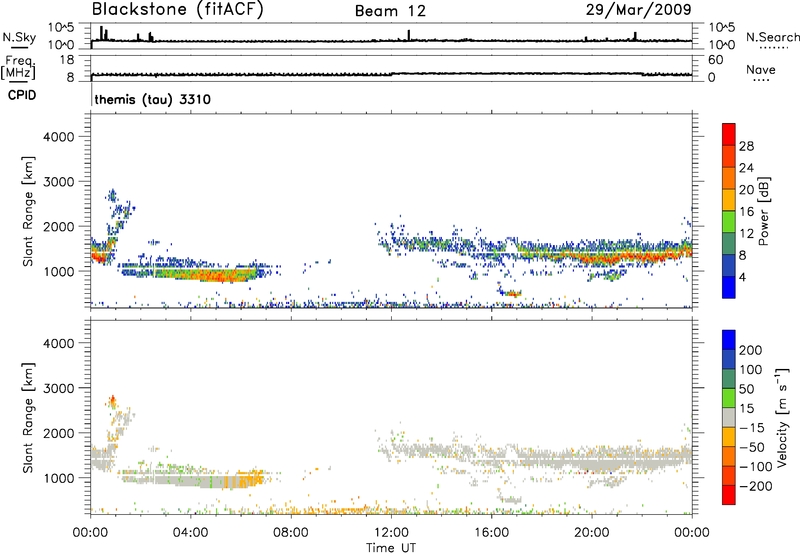Click the 'Freq. [MHz]' axis label
This screenshot has height=554, width=800.
coord(18,67)
